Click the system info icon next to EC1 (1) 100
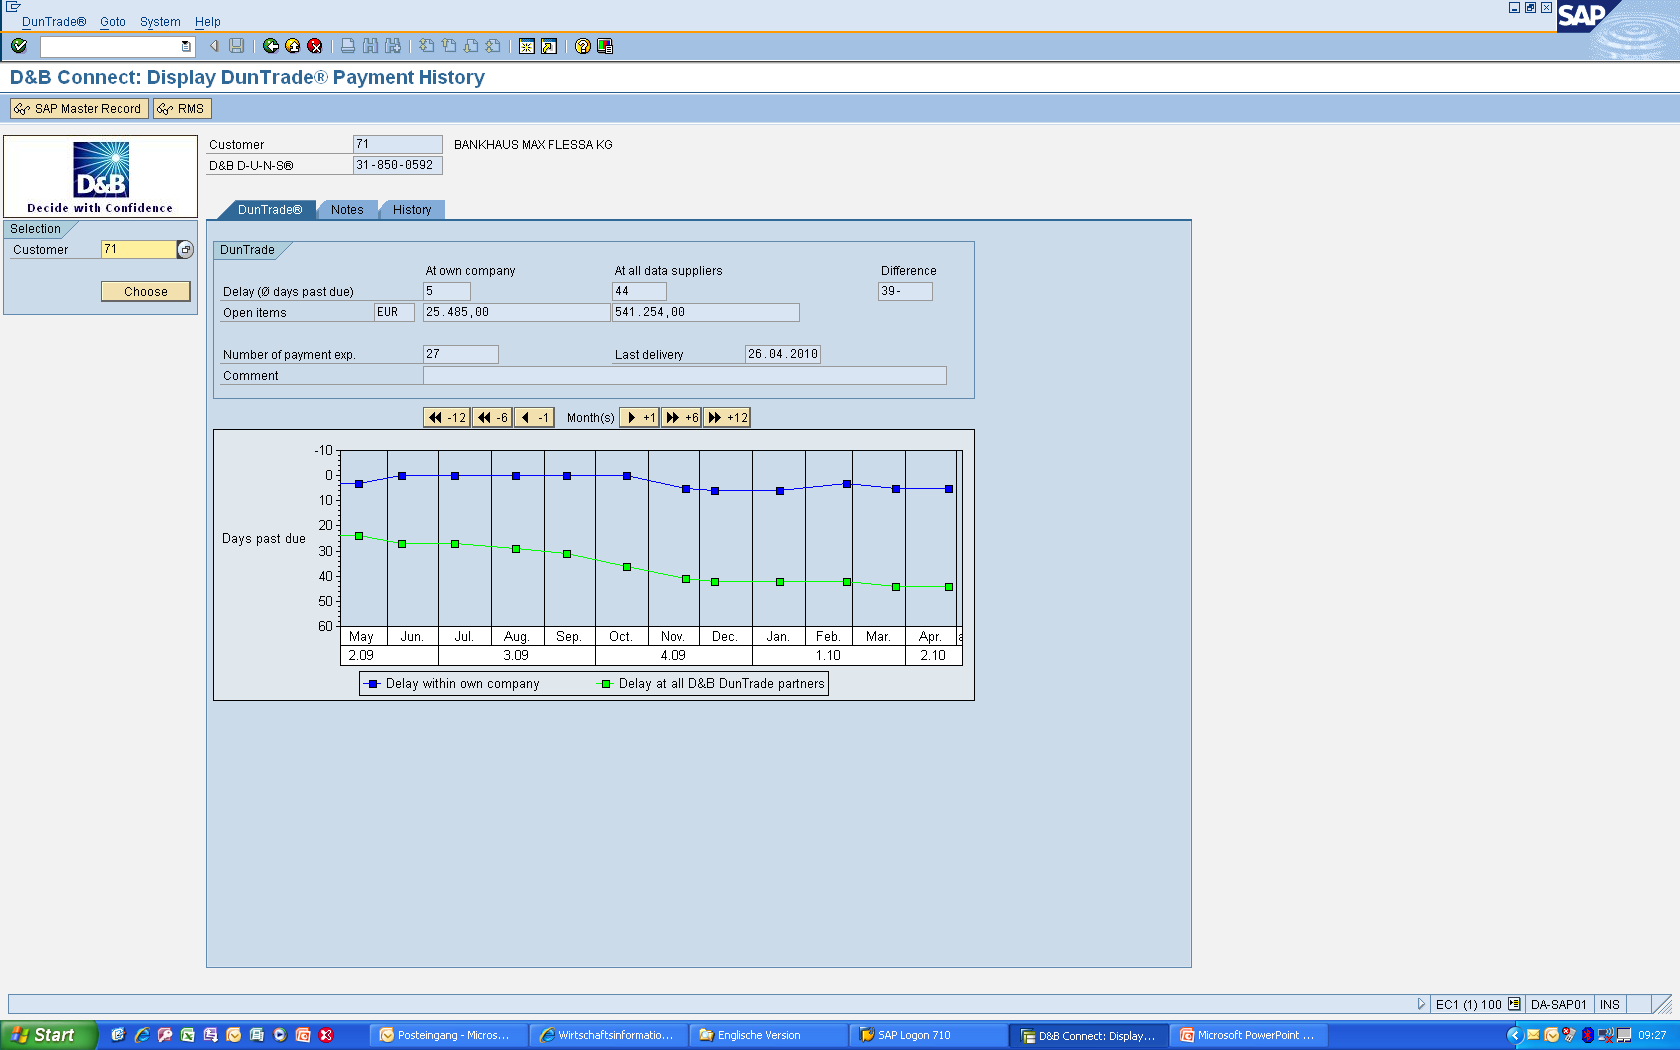This screenshot has height=1050, width=1680. pos(1514,1004)
